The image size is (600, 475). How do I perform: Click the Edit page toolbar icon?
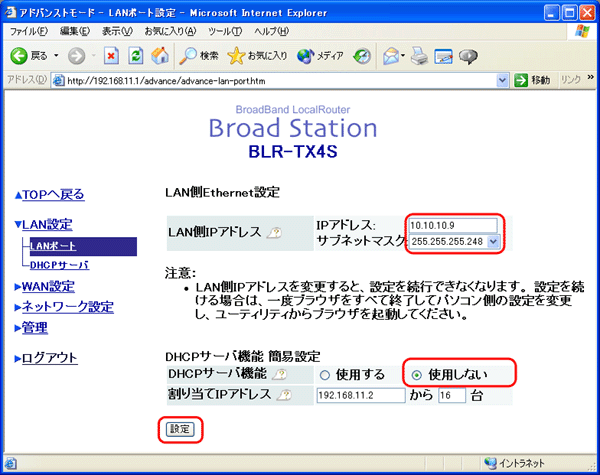(x=443, y=56)
